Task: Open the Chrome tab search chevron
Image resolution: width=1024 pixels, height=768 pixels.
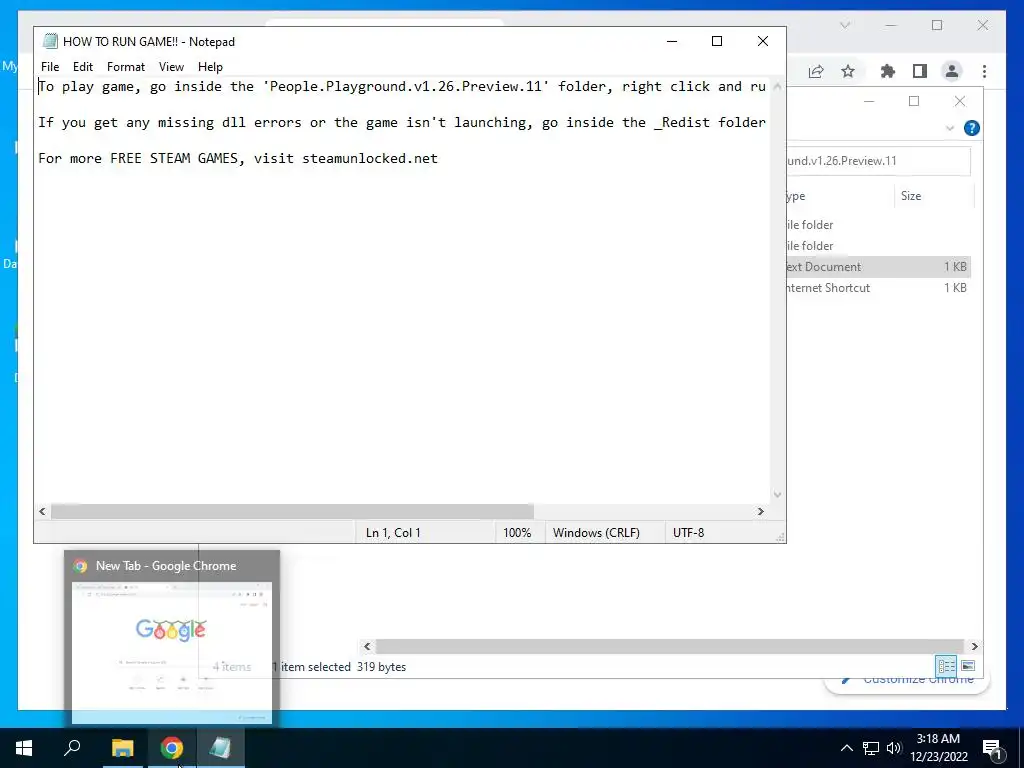Action: (845, 25)
